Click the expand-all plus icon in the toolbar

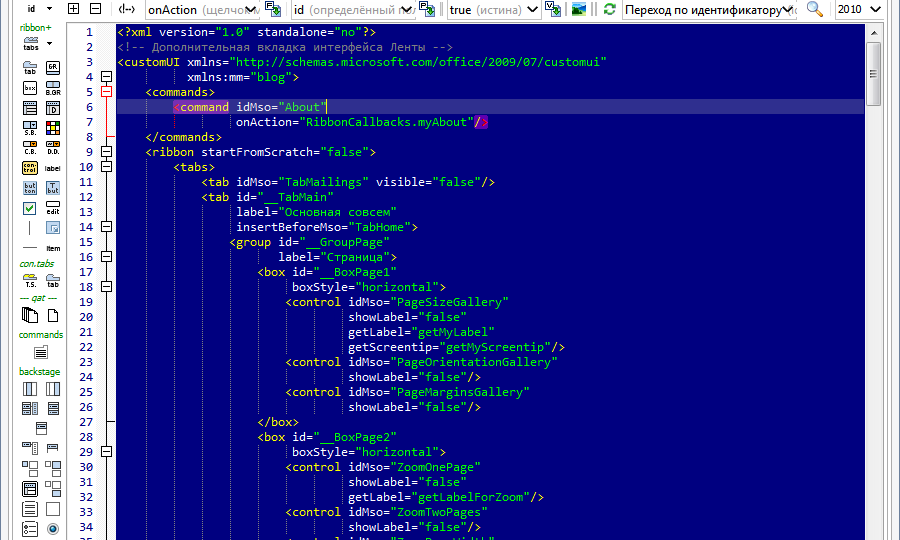[x=73, y=9]
